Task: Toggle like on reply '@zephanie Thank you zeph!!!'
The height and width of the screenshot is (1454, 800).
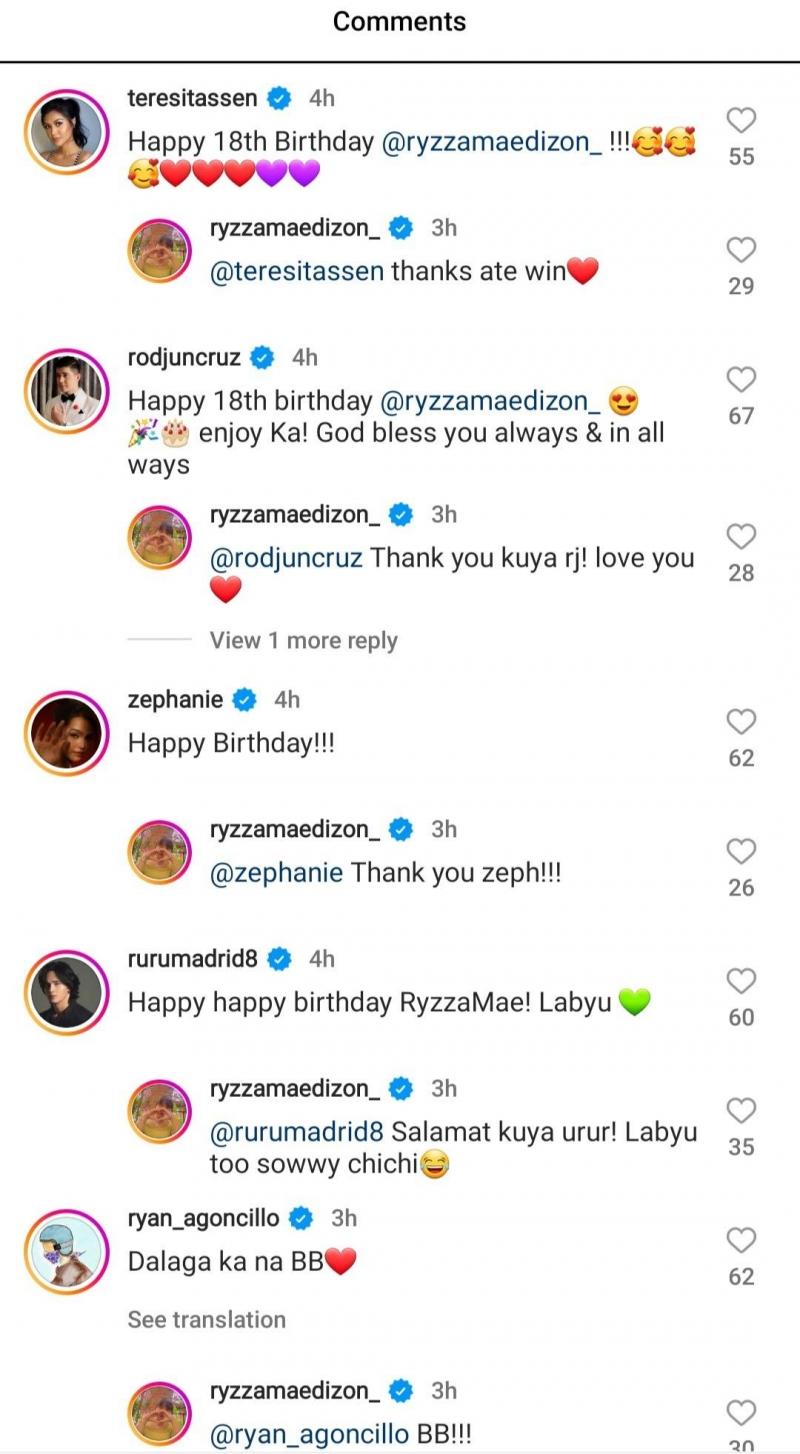Action: tap(741, 851)
